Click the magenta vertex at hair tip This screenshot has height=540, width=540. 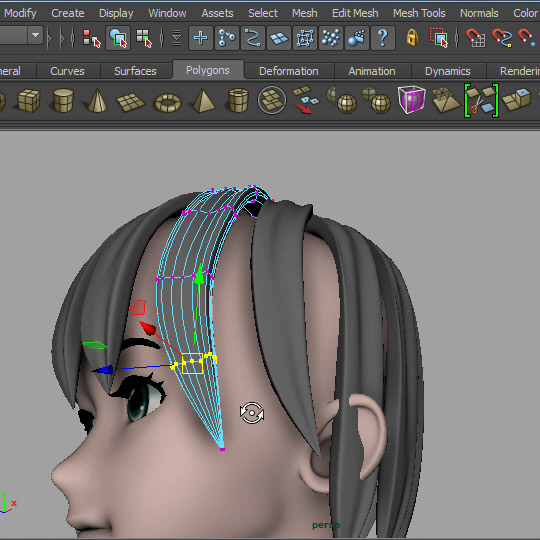[x=222, y=449]
